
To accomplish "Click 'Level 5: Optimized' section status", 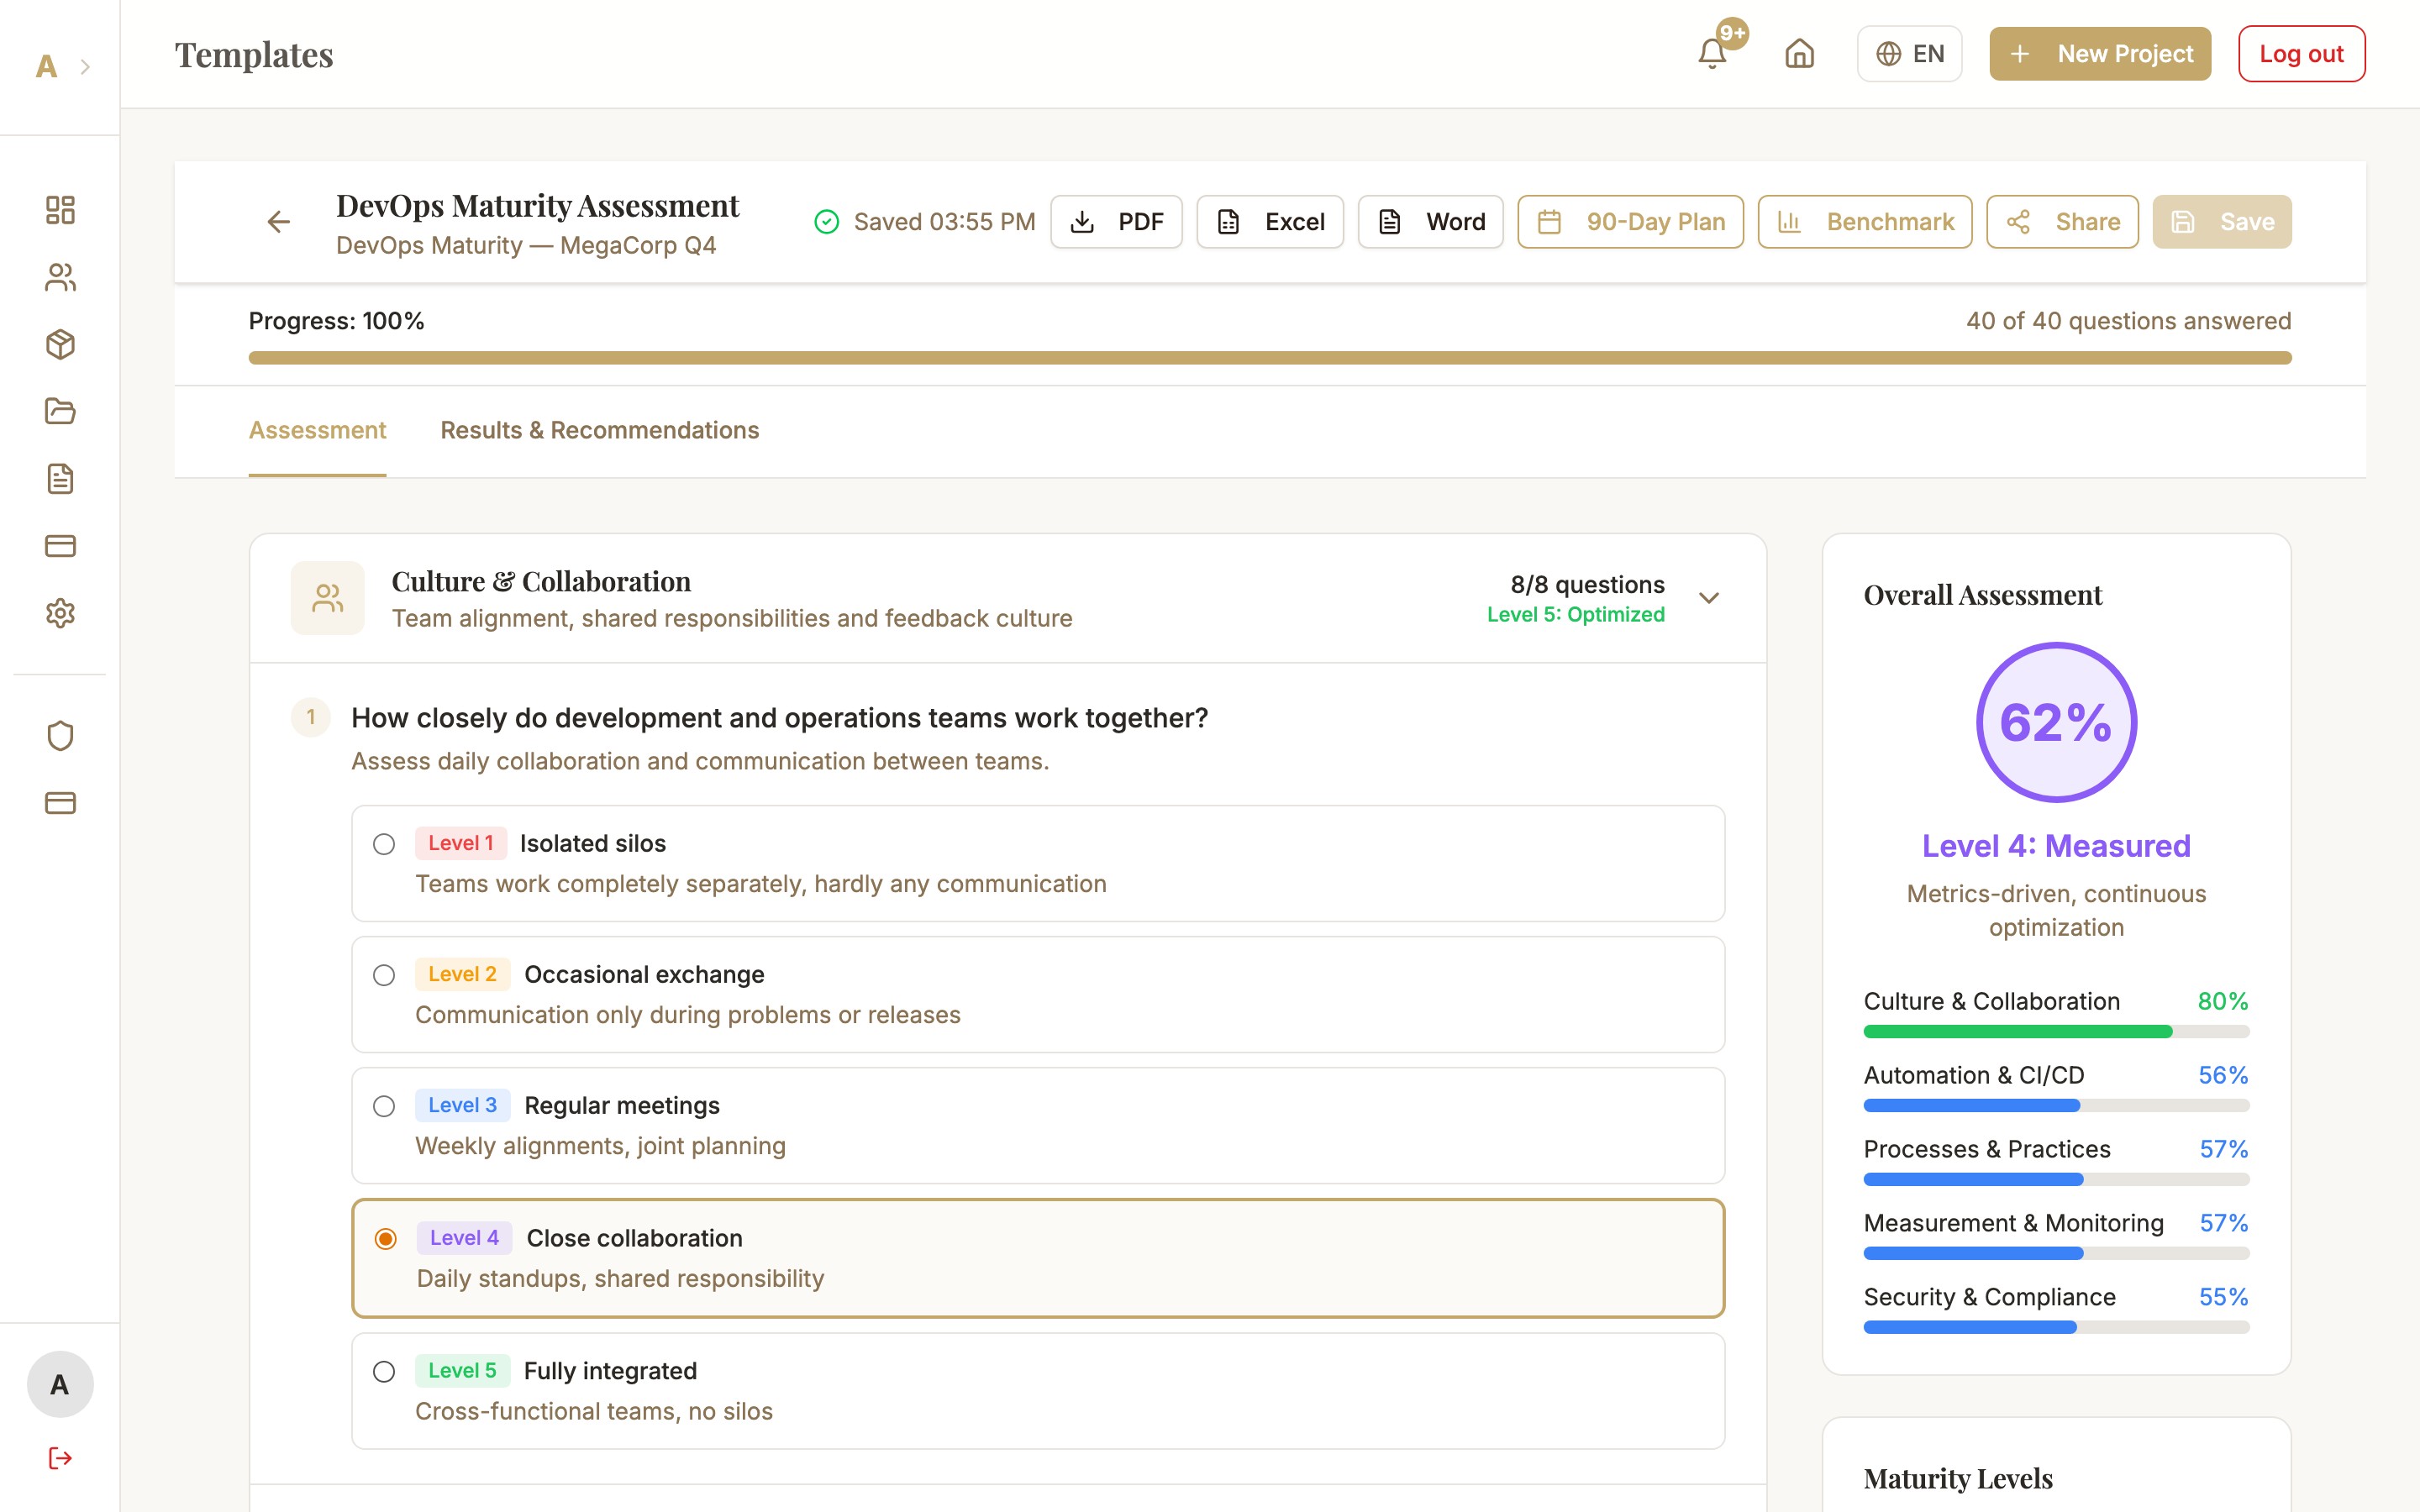I will pos(1576,615).
